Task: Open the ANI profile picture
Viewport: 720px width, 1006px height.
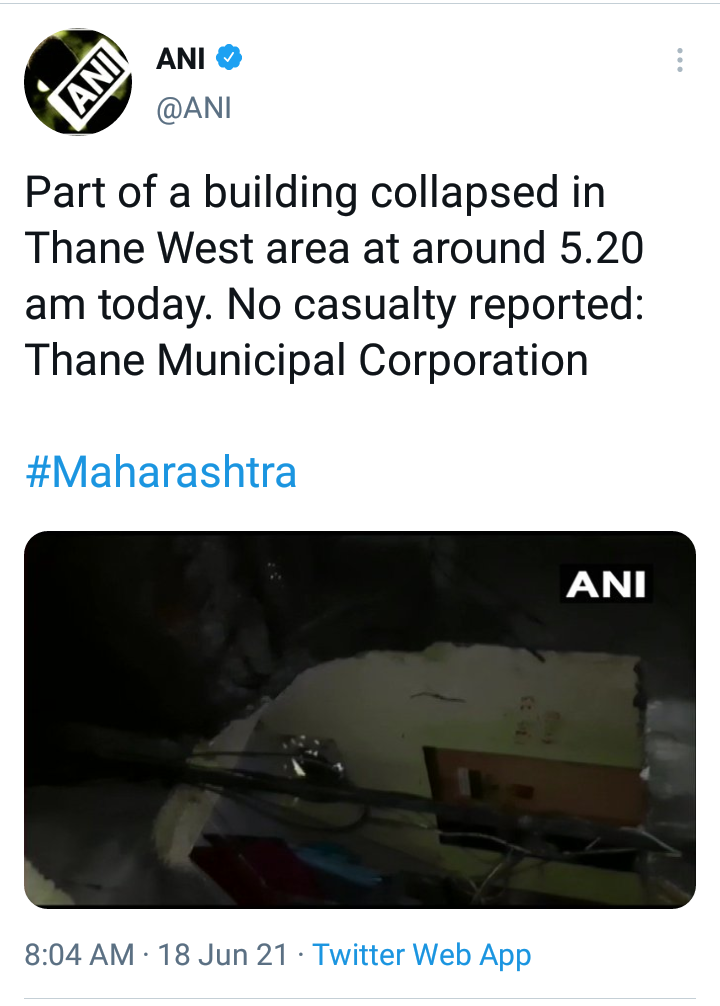Action: [77, 82]
